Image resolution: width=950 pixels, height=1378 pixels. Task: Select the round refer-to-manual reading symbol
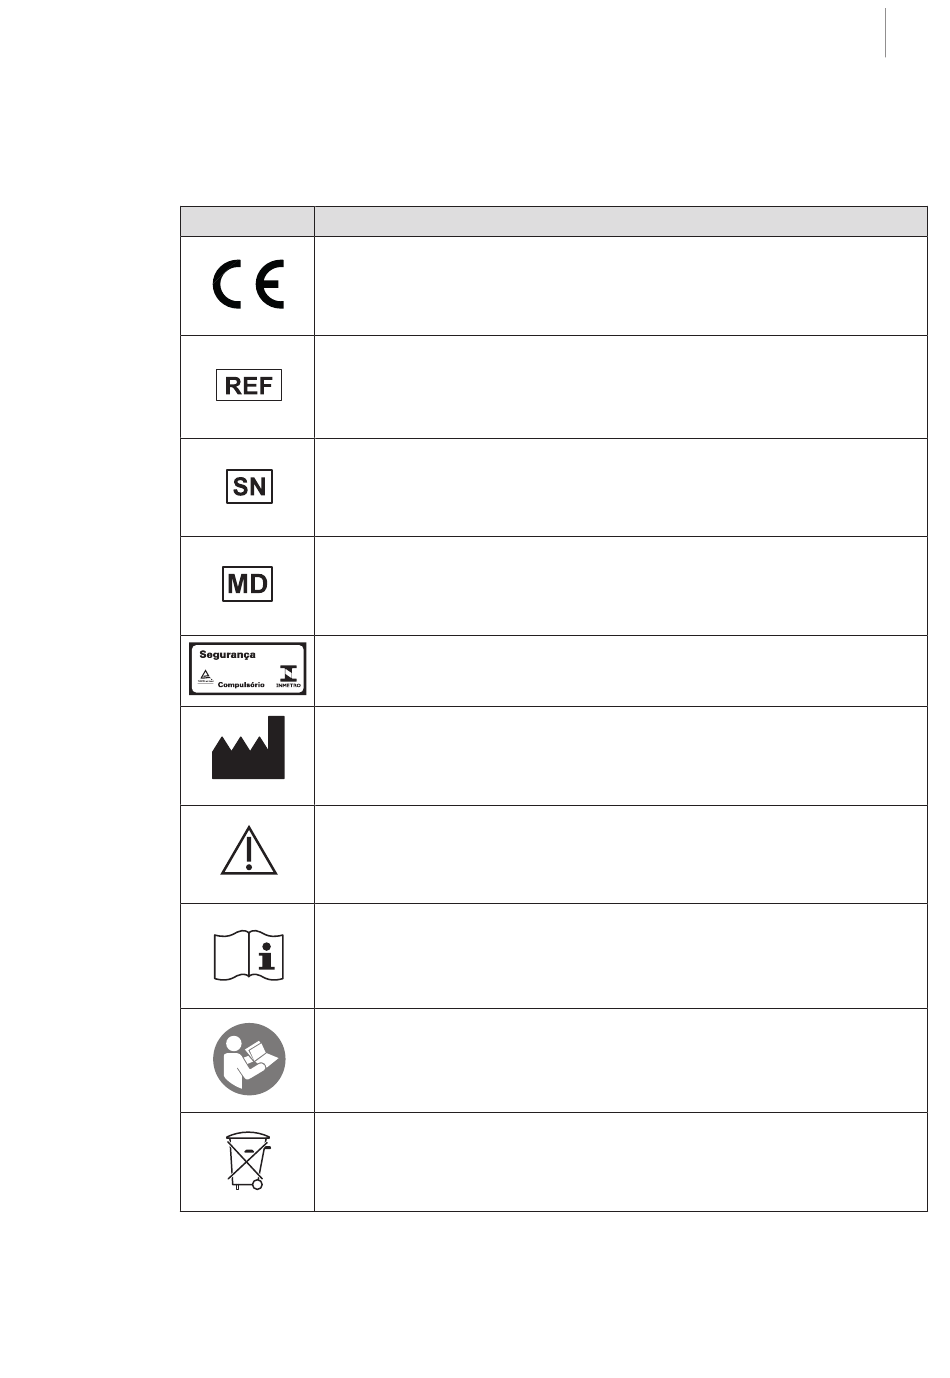point(249,1059)
